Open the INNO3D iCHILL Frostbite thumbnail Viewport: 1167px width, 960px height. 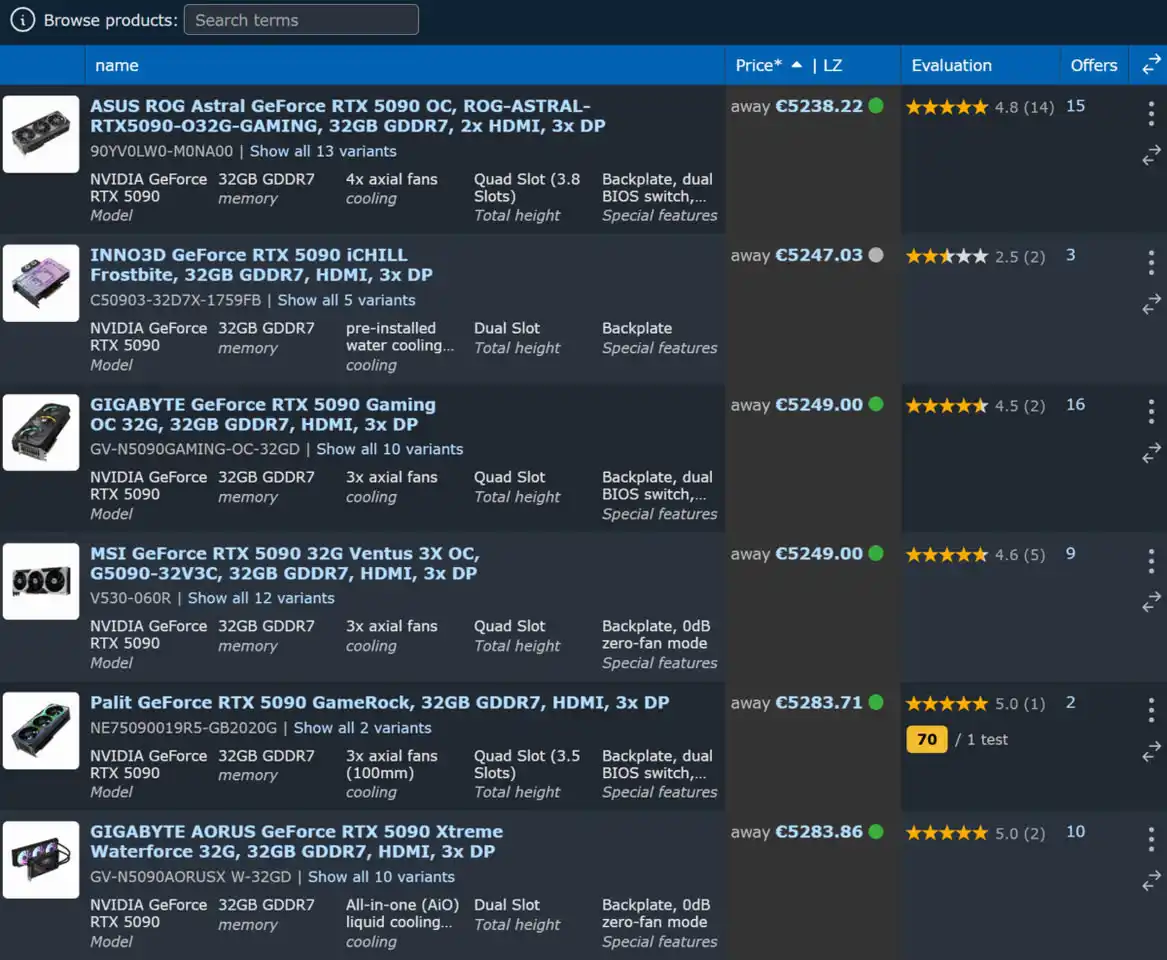41,284
